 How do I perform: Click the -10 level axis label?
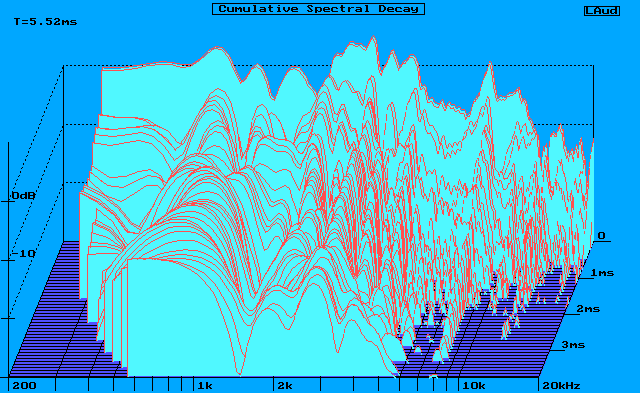(x=24, y=254)
